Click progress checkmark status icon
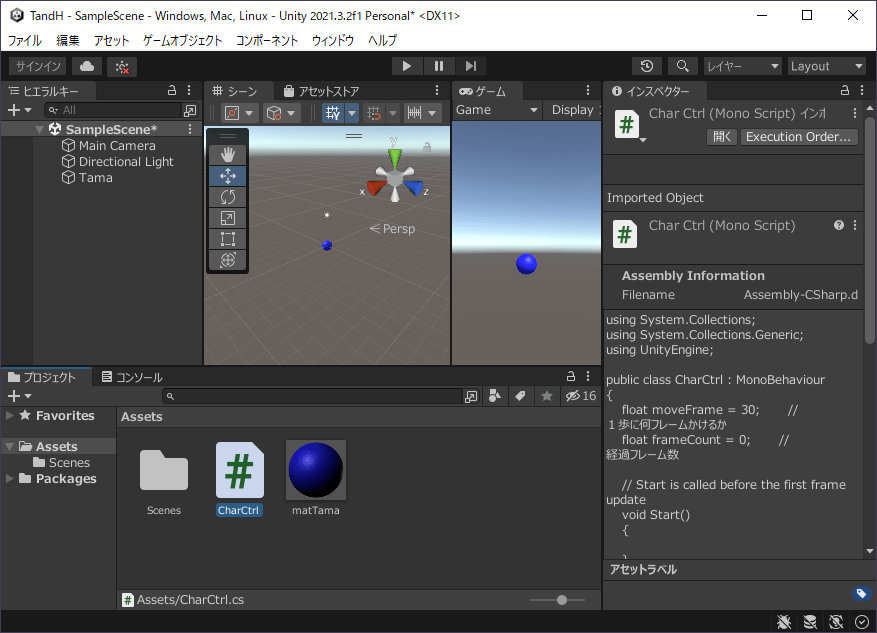 coord(862,621)
